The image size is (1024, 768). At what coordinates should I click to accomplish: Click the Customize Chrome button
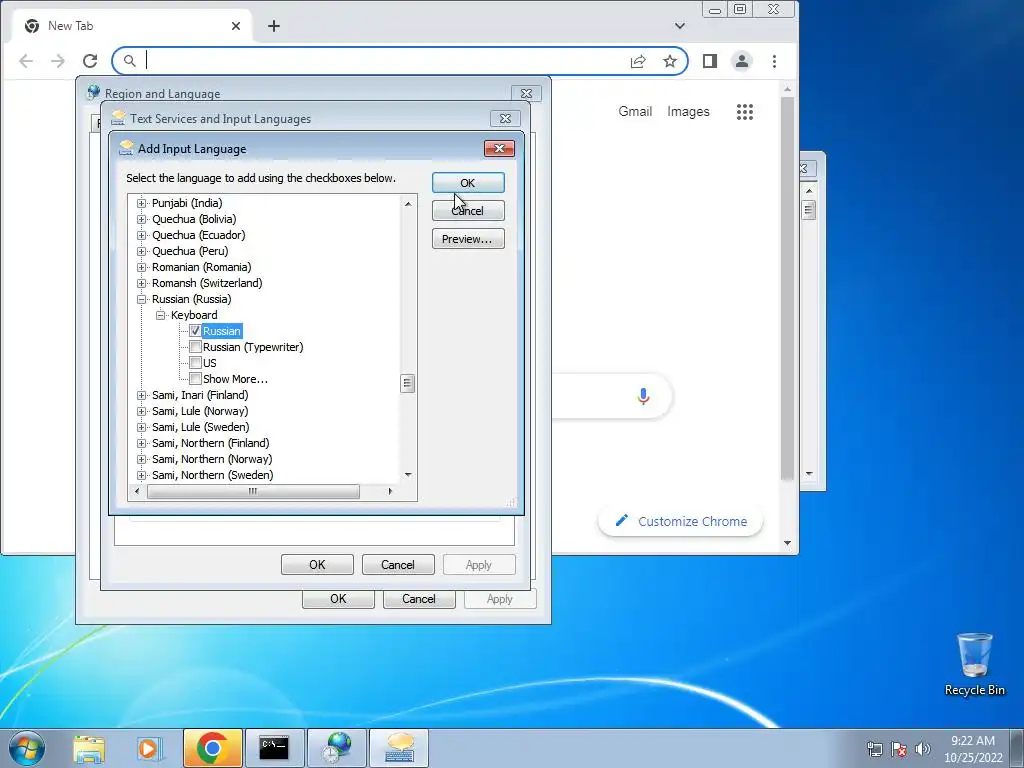(680, 522)
